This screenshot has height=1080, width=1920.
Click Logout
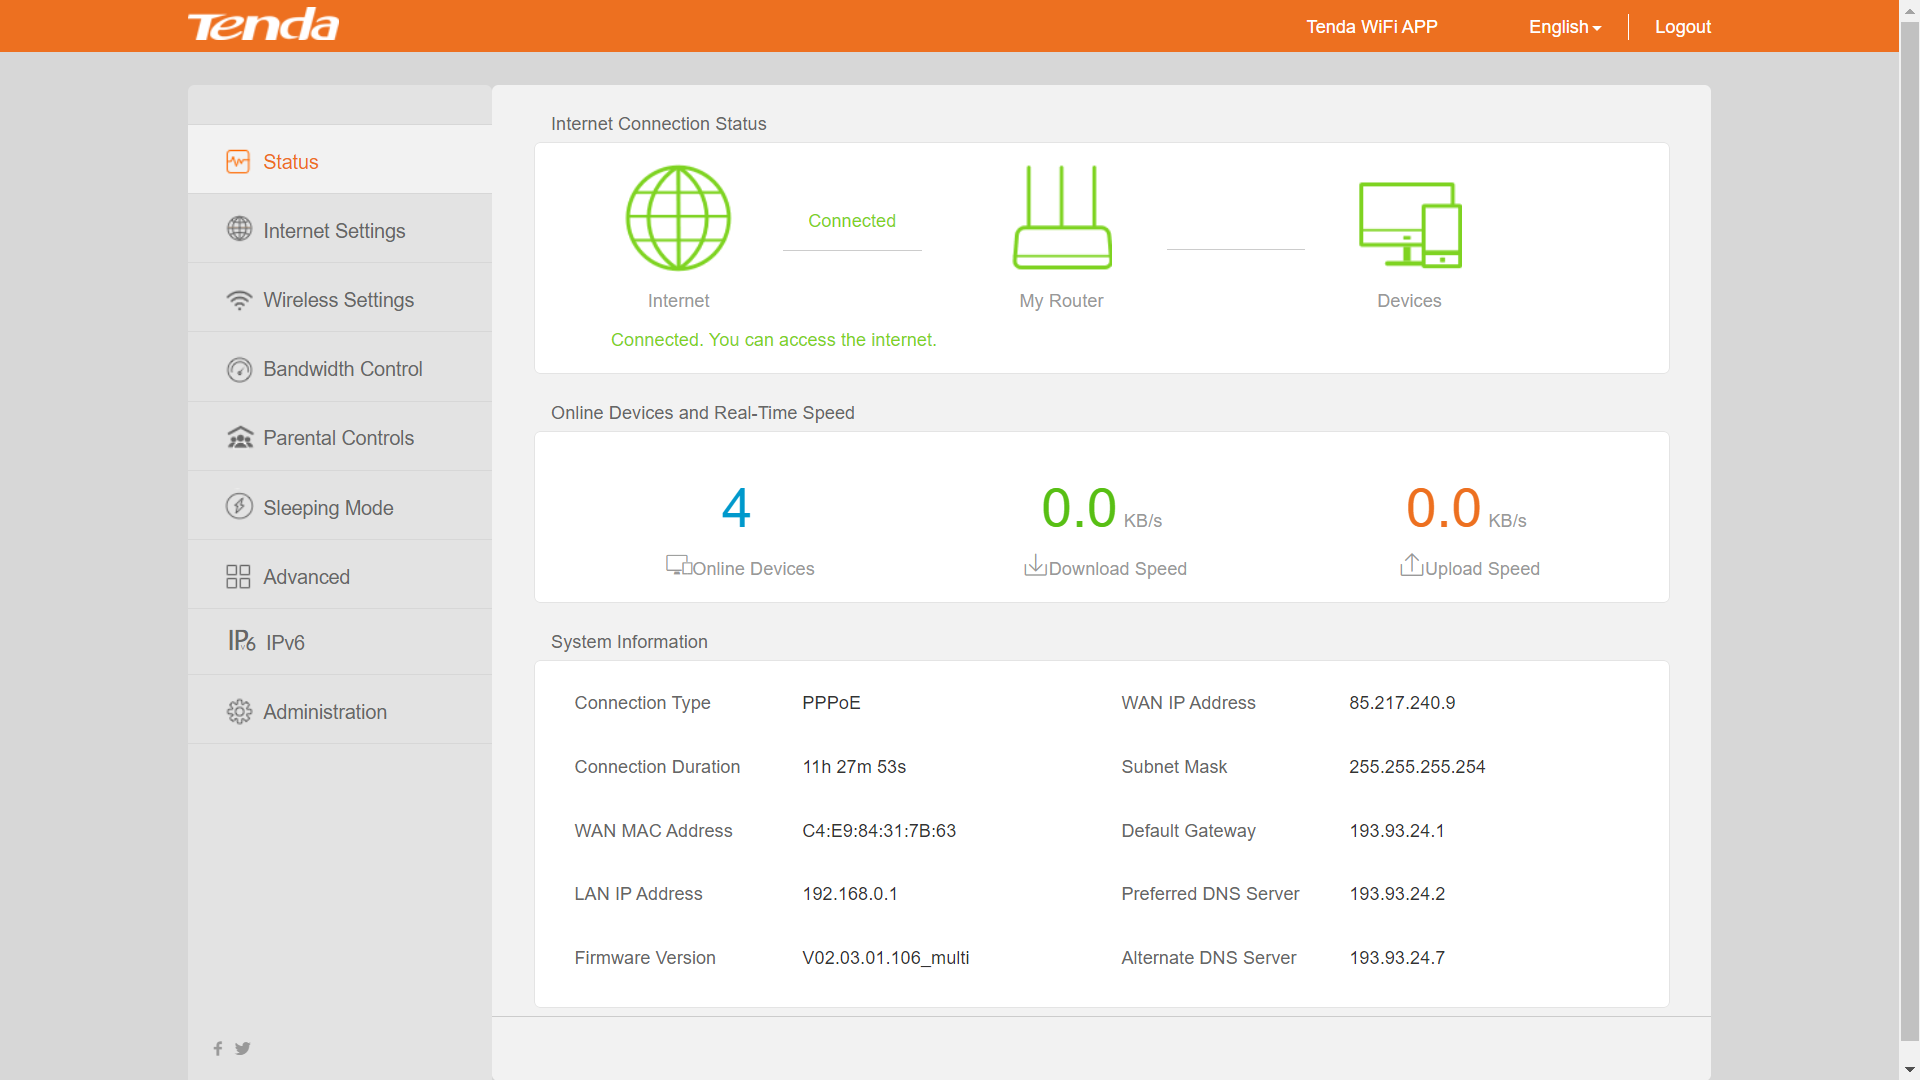pyautogui.click(x=1683, y=27)
